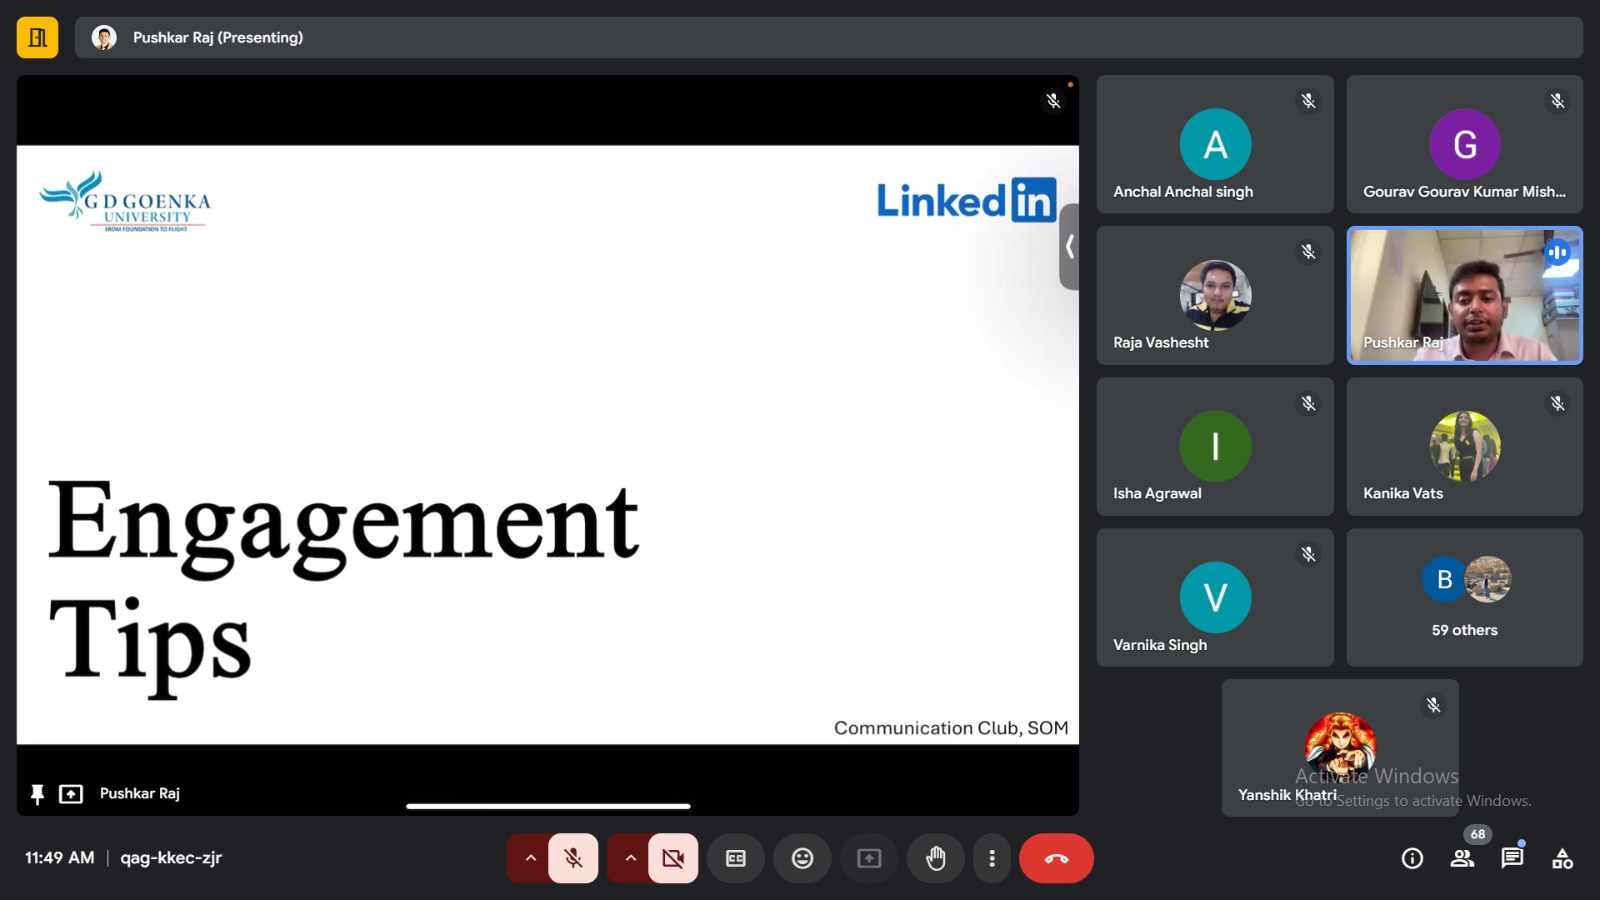Image resolution: width=1600 pixels, height=900 pixels.
Task: Open the people list showing 68
Action: (x=1462, y=858)
